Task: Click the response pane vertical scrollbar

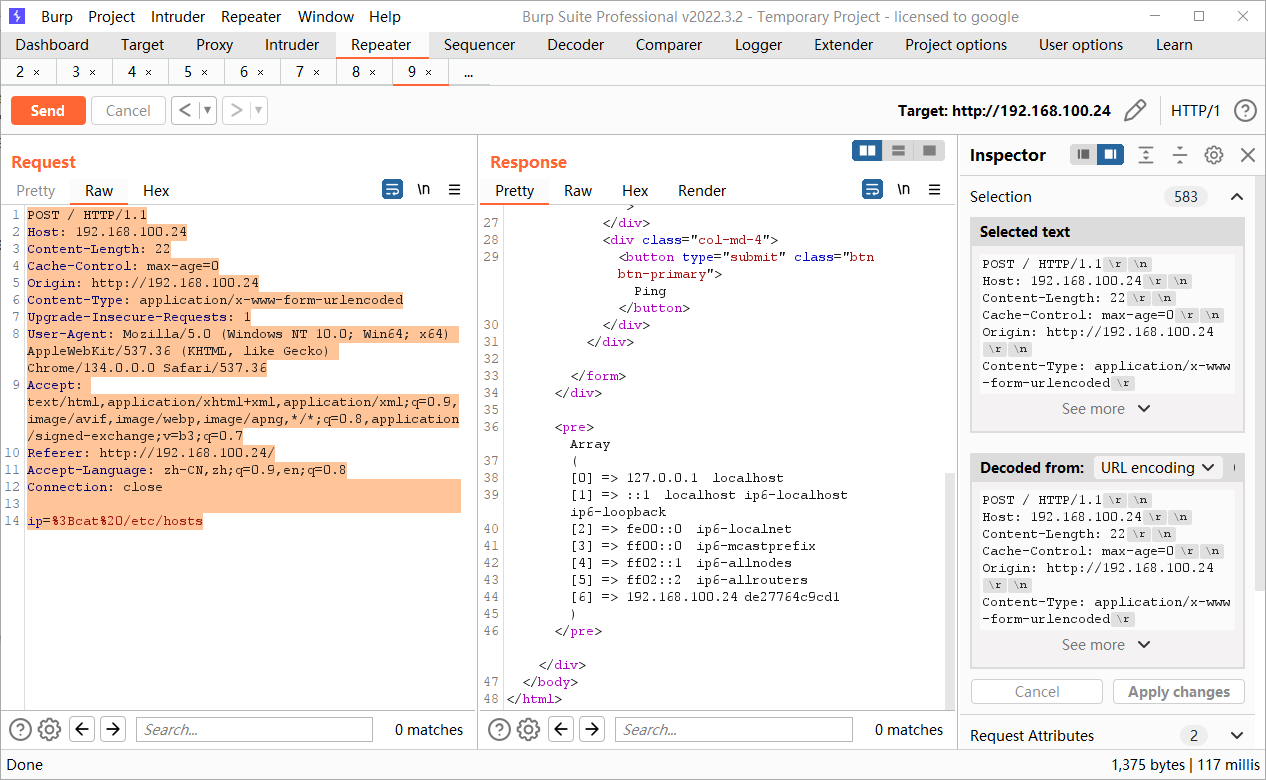Action: [950, 590]
